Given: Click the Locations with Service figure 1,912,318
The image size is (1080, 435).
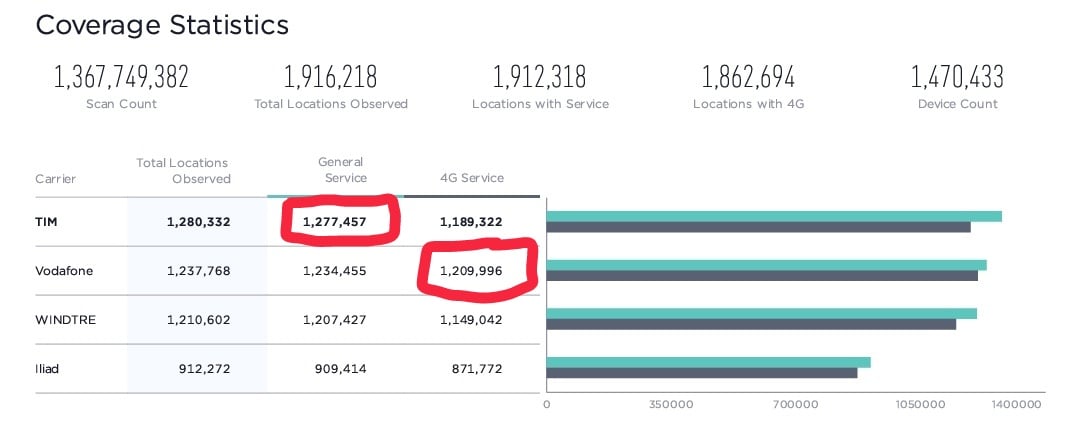Looking at the screenshot, I should pos(540,77).
